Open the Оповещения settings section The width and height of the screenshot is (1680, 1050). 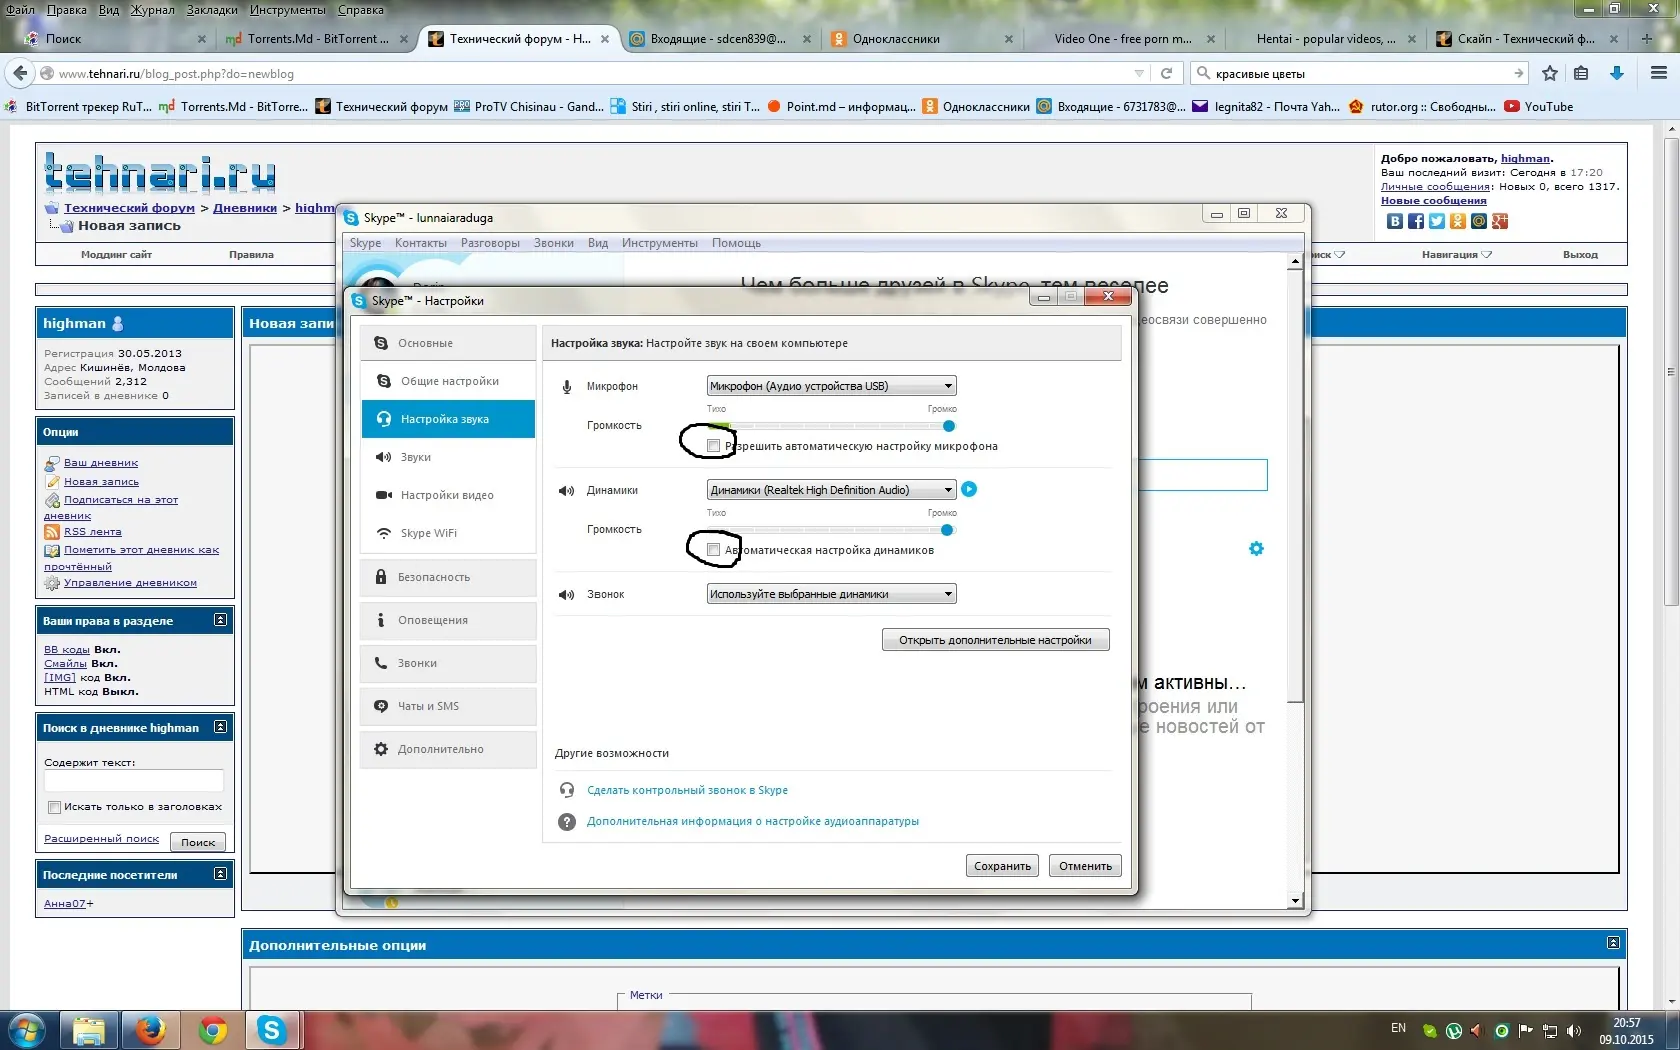448,620
